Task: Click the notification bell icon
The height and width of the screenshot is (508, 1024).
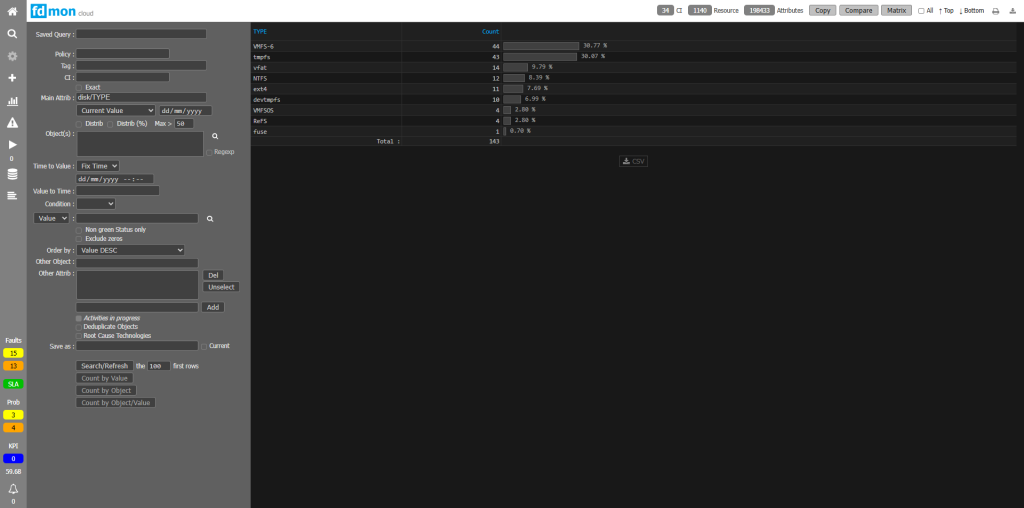Action: tap(12, 488)
